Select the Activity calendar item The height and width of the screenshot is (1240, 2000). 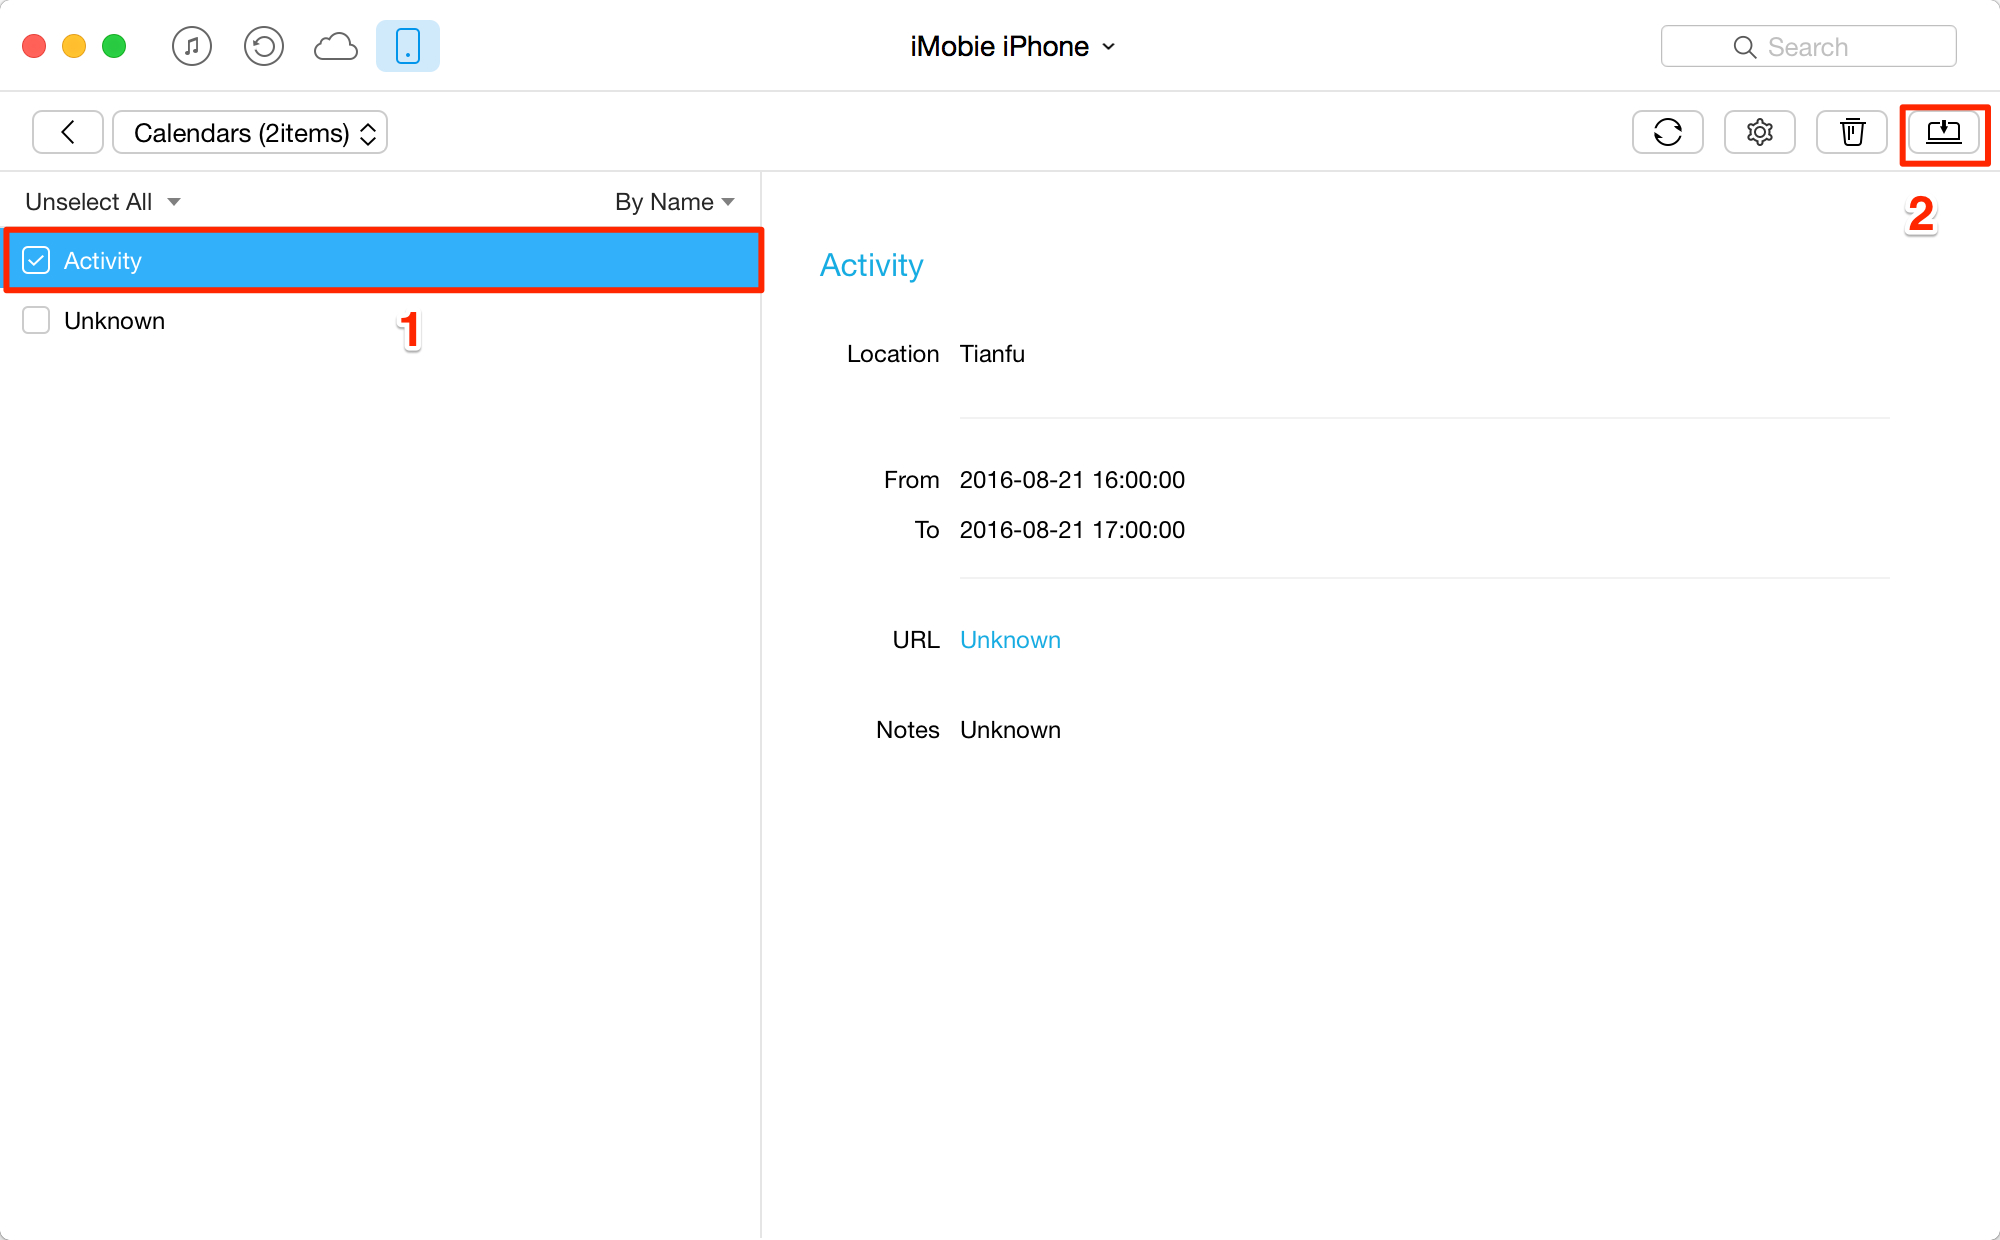(x=386, y=259)
